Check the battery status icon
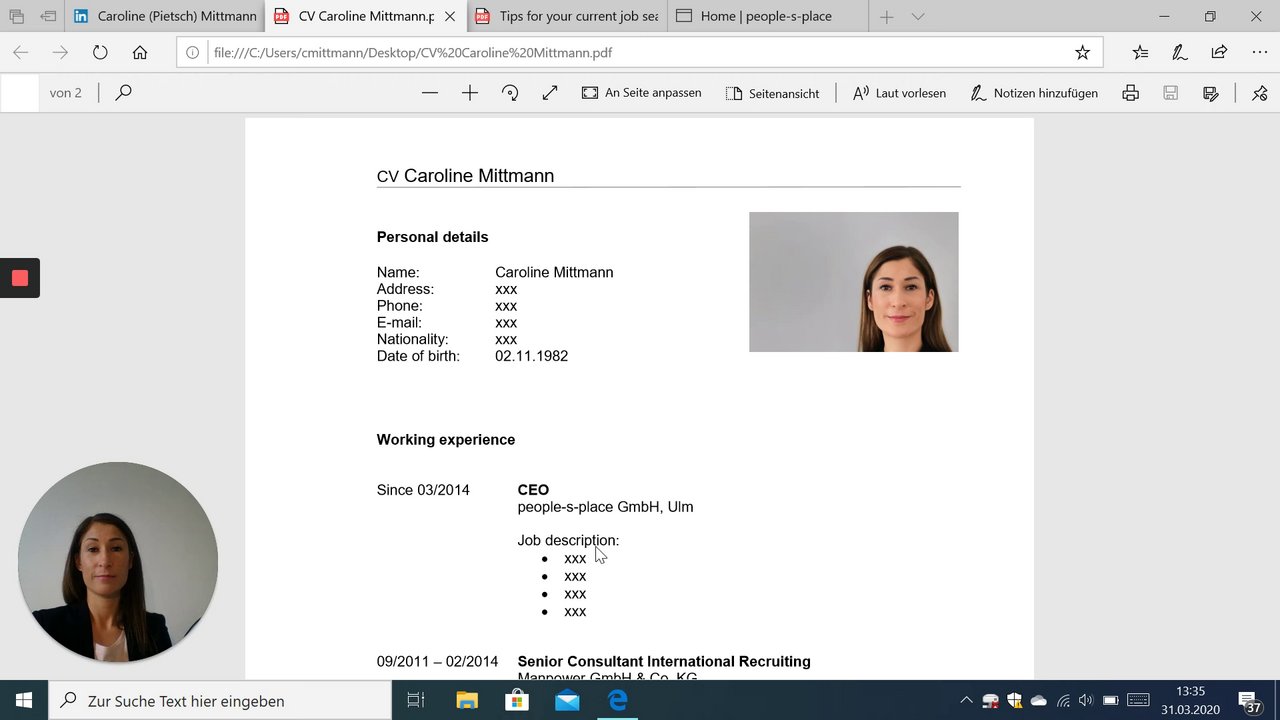The height and width of the screenshot is (720, 1280). (x=1111, y=701)
